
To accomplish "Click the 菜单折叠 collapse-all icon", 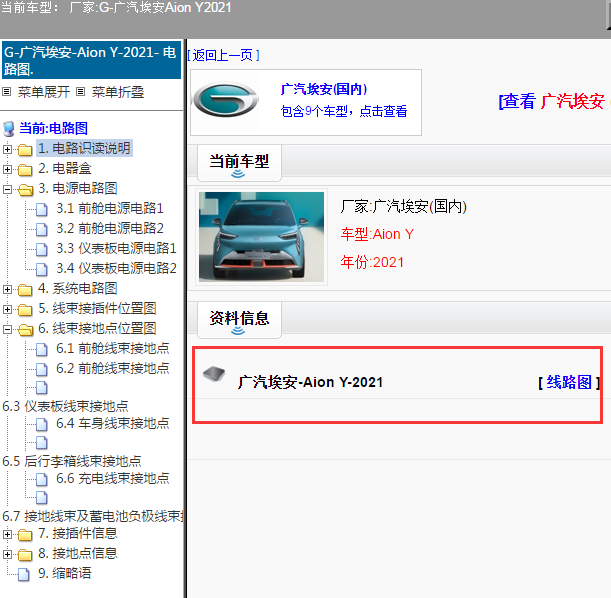I will click(80, 92).
